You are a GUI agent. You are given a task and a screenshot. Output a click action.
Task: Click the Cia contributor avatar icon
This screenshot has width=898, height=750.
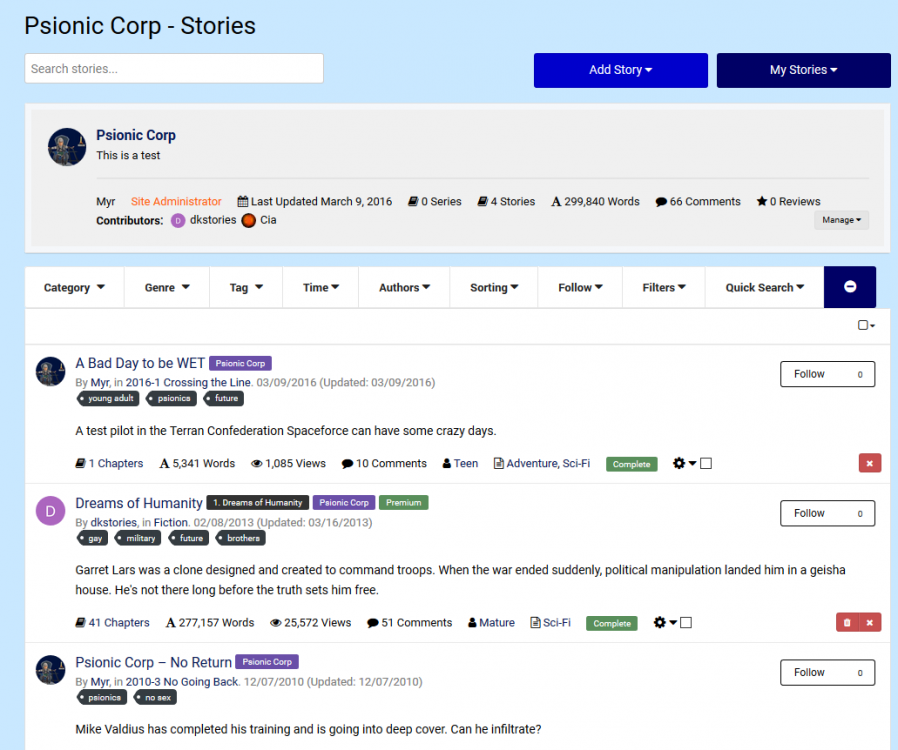[x=248, y=220]
